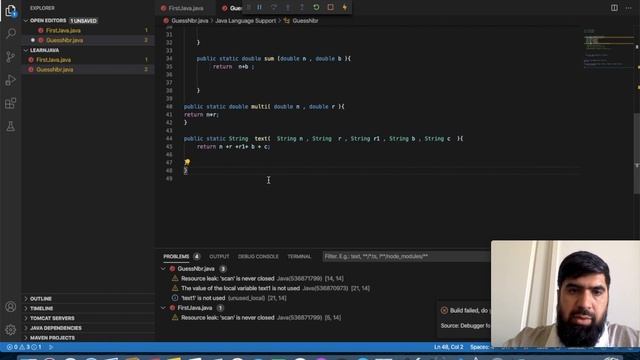Expand the Maven Projects section
This screenshot has height=360, width=640.
point(52,338)
